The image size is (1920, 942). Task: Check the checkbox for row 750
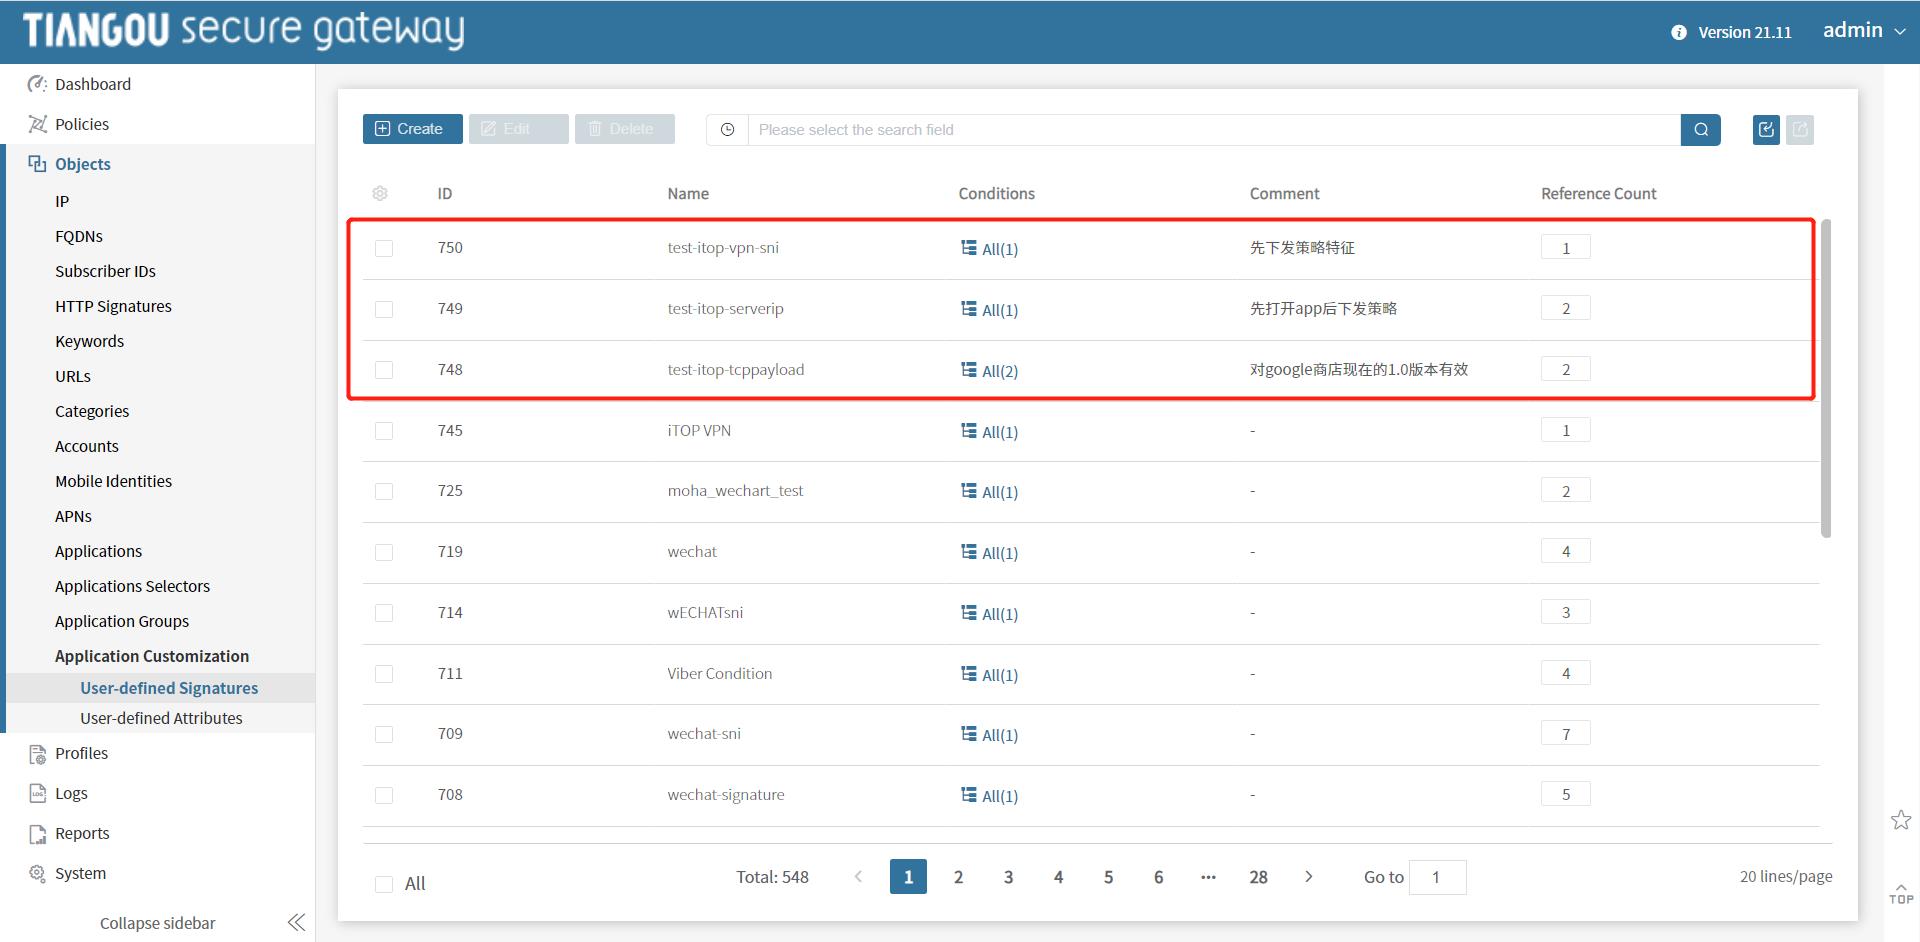coord(384,248)
